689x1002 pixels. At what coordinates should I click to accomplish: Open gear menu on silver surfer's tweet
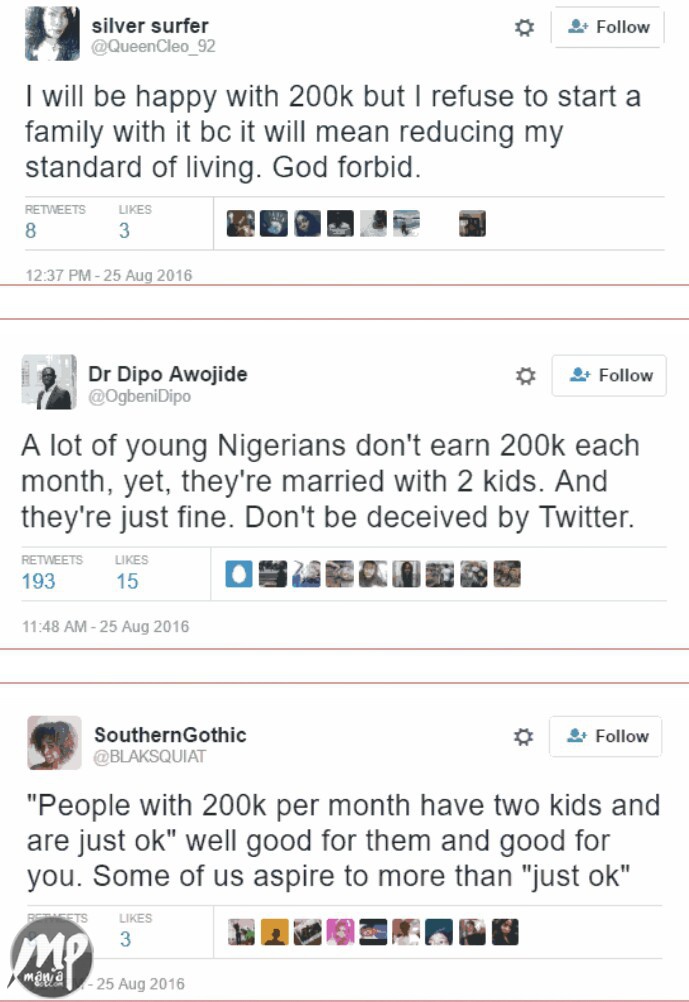click(x=524, y=28)
